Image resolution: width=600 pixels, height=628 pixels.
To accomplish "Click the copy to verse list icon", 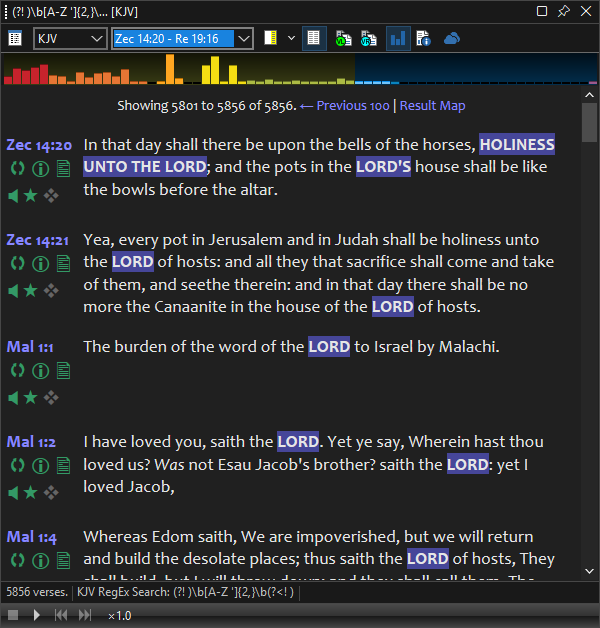I will [343, 38].
